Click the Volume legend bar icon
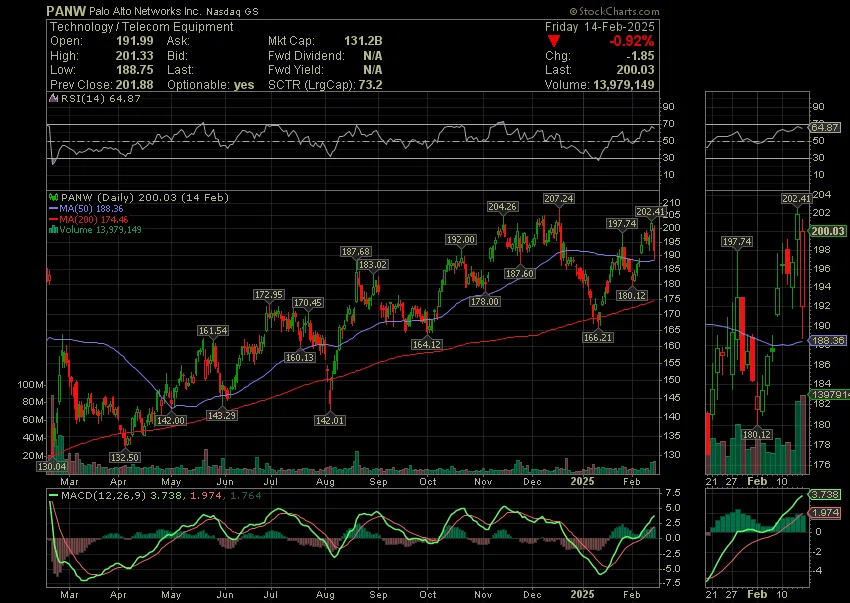The width and height of the screenshot is (850, 603). click(x=53, y=229)
